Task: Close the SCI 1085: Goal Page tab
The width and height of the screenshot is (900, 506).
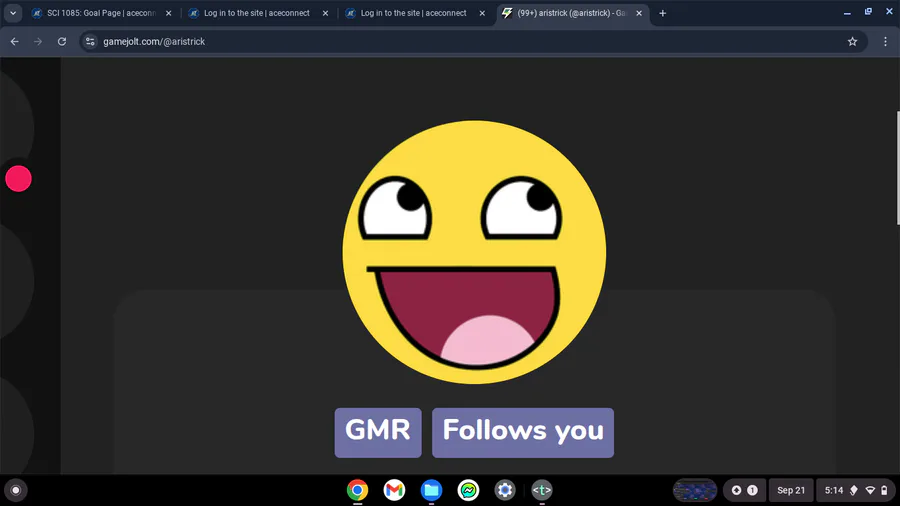Action: pyautogui.click(x=168, y=13)
